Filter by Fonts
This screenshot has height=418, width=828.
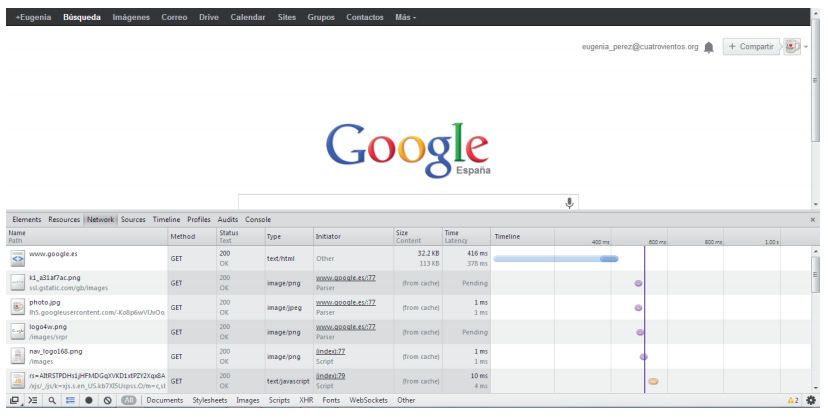[x=331, y=401]
